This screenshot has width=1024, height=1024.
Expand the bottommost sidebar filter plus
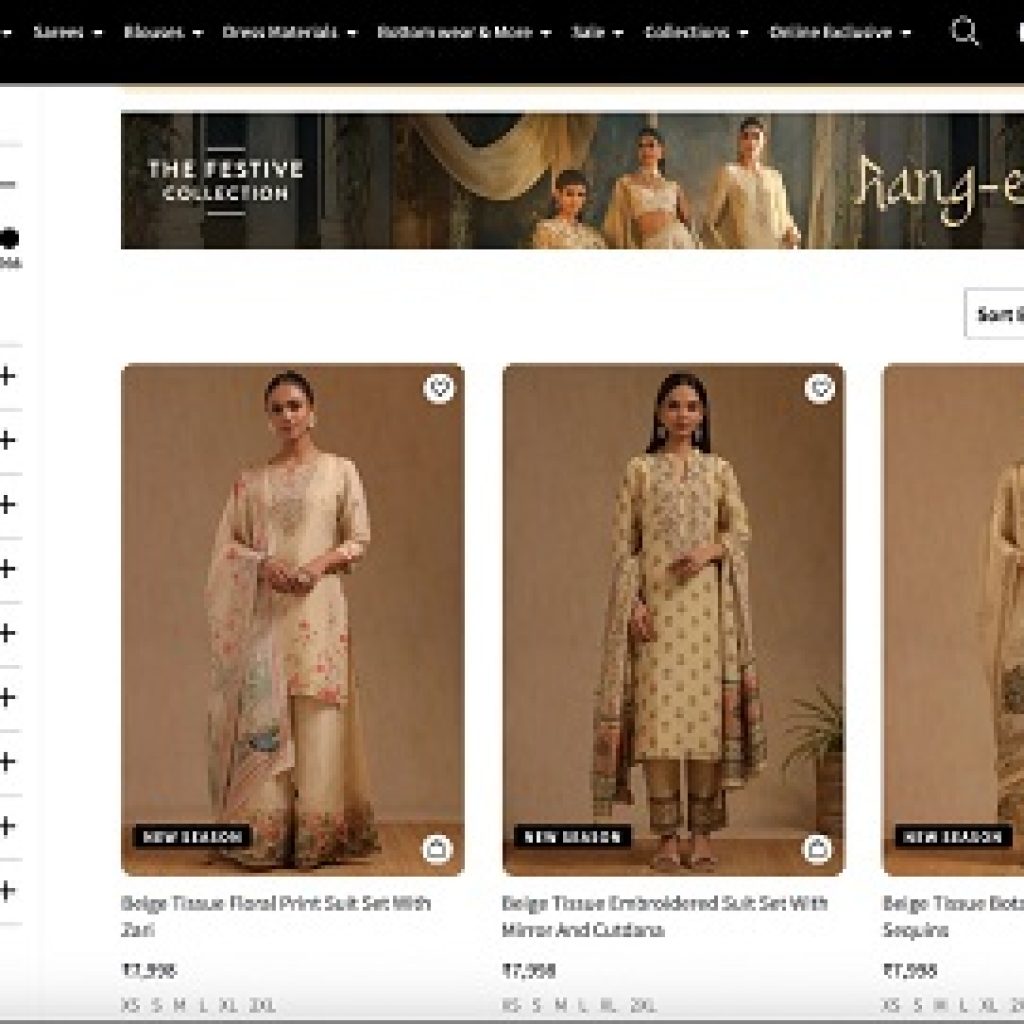8,890
